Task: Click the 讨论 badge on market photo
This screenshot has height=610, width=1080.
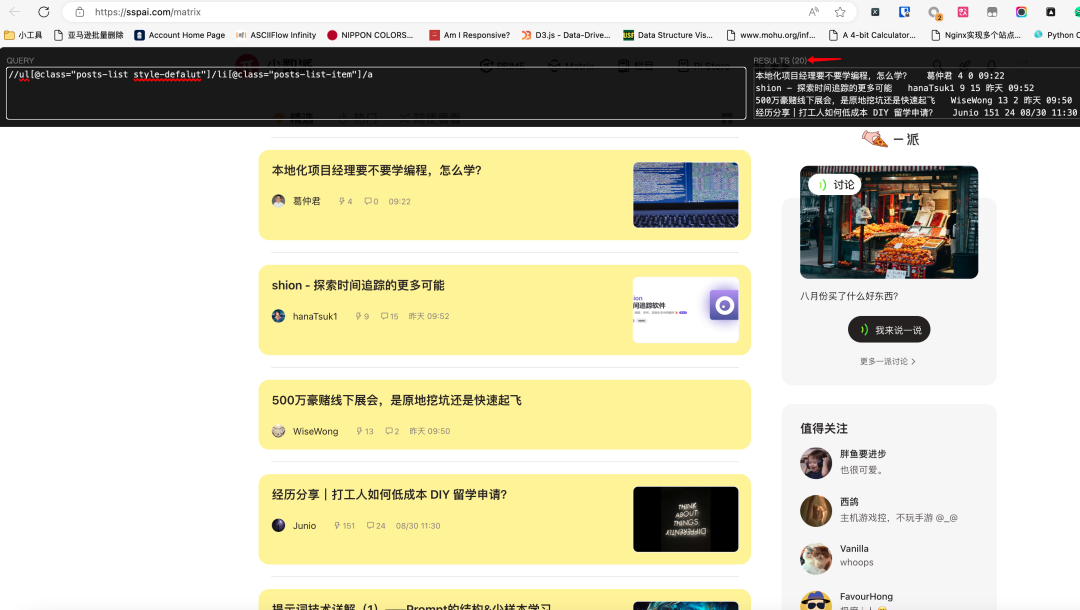Action: 835,185
